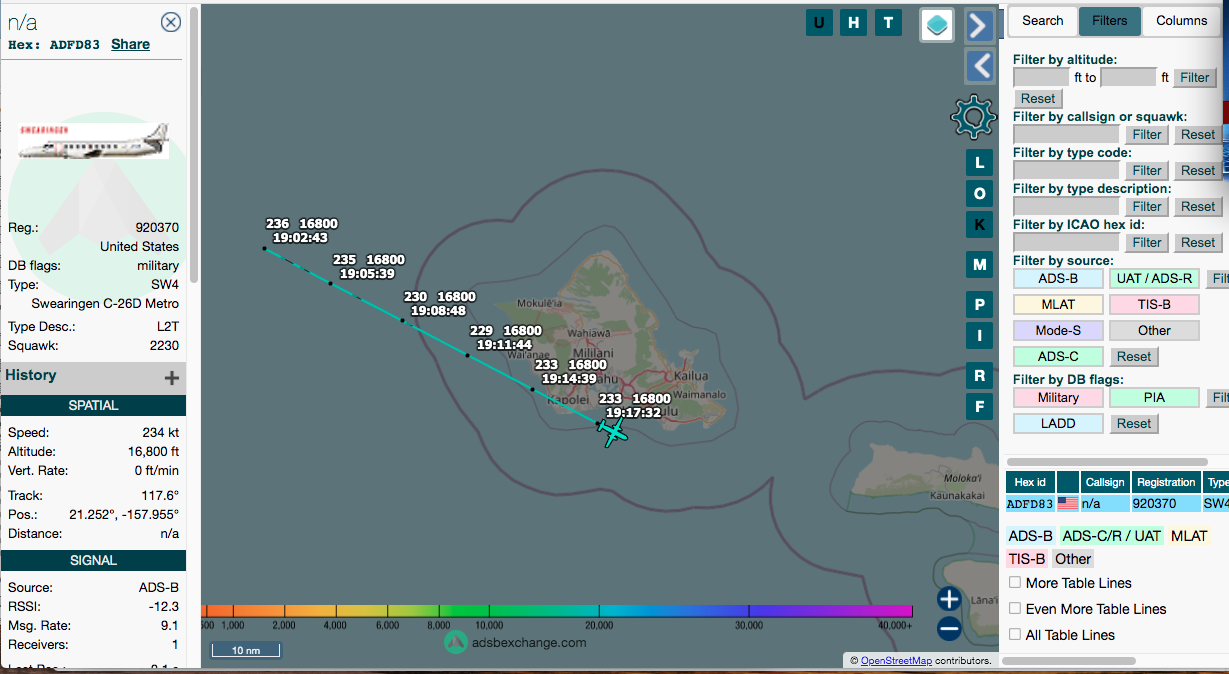
Task: Toggle the LADD DB flag filter
Action: pyautogui.click(x=1058, y=423)
